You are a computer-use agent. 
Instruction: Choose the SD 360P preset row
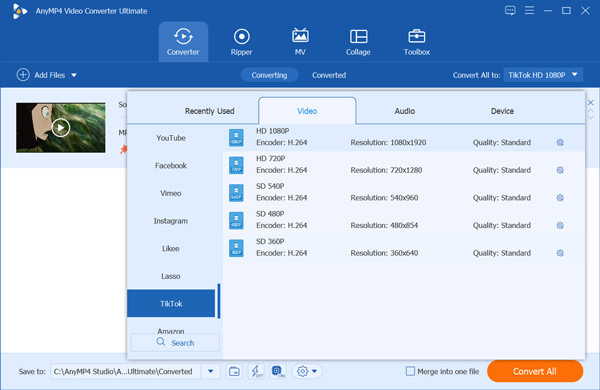(x=404, y=248)
